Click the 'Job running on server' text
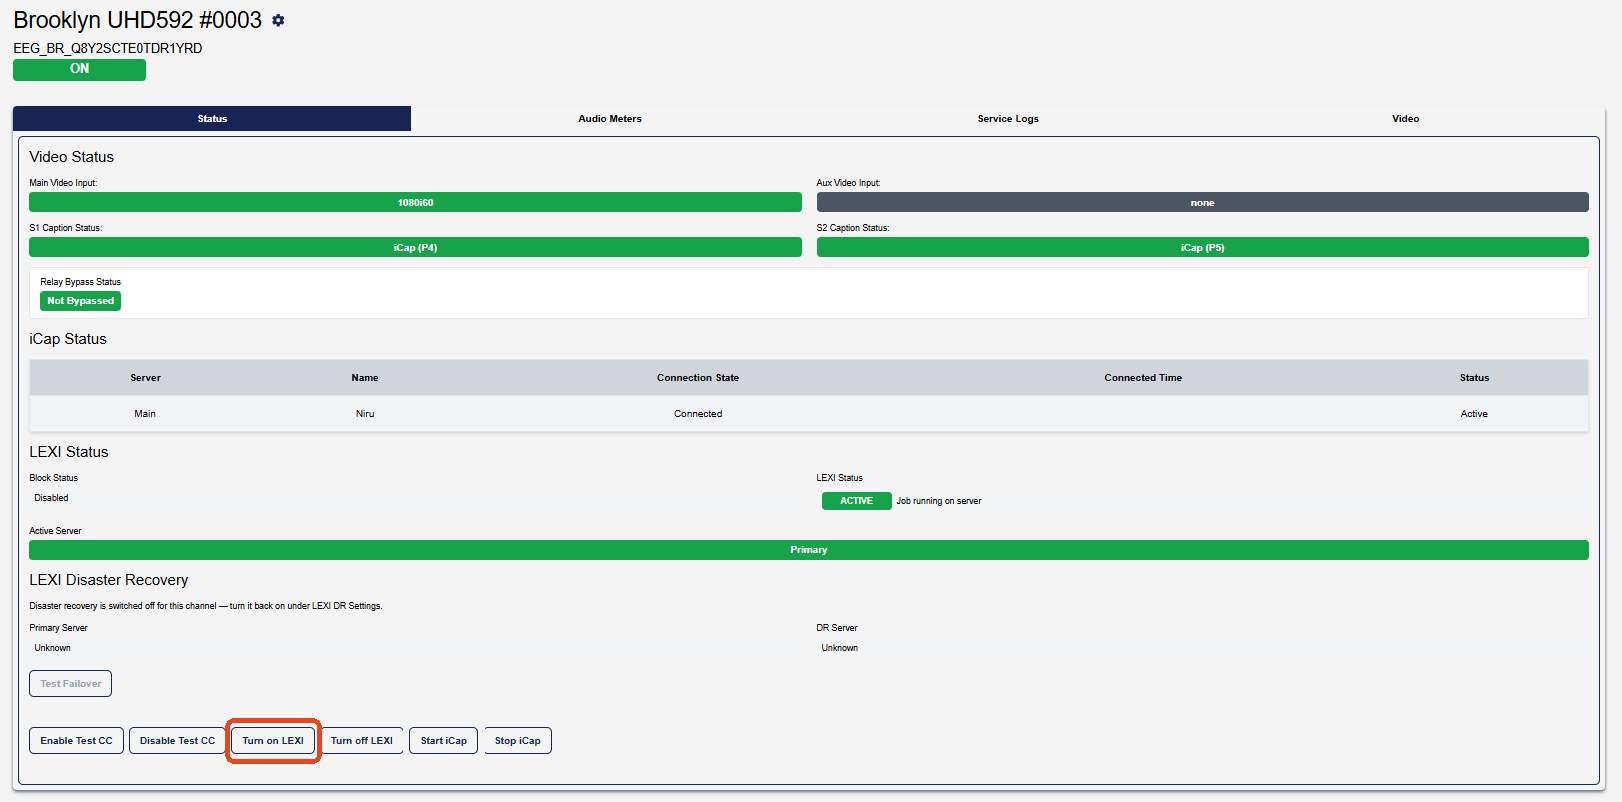Screen dimensions: 1622x802 (x=939, y=501)
